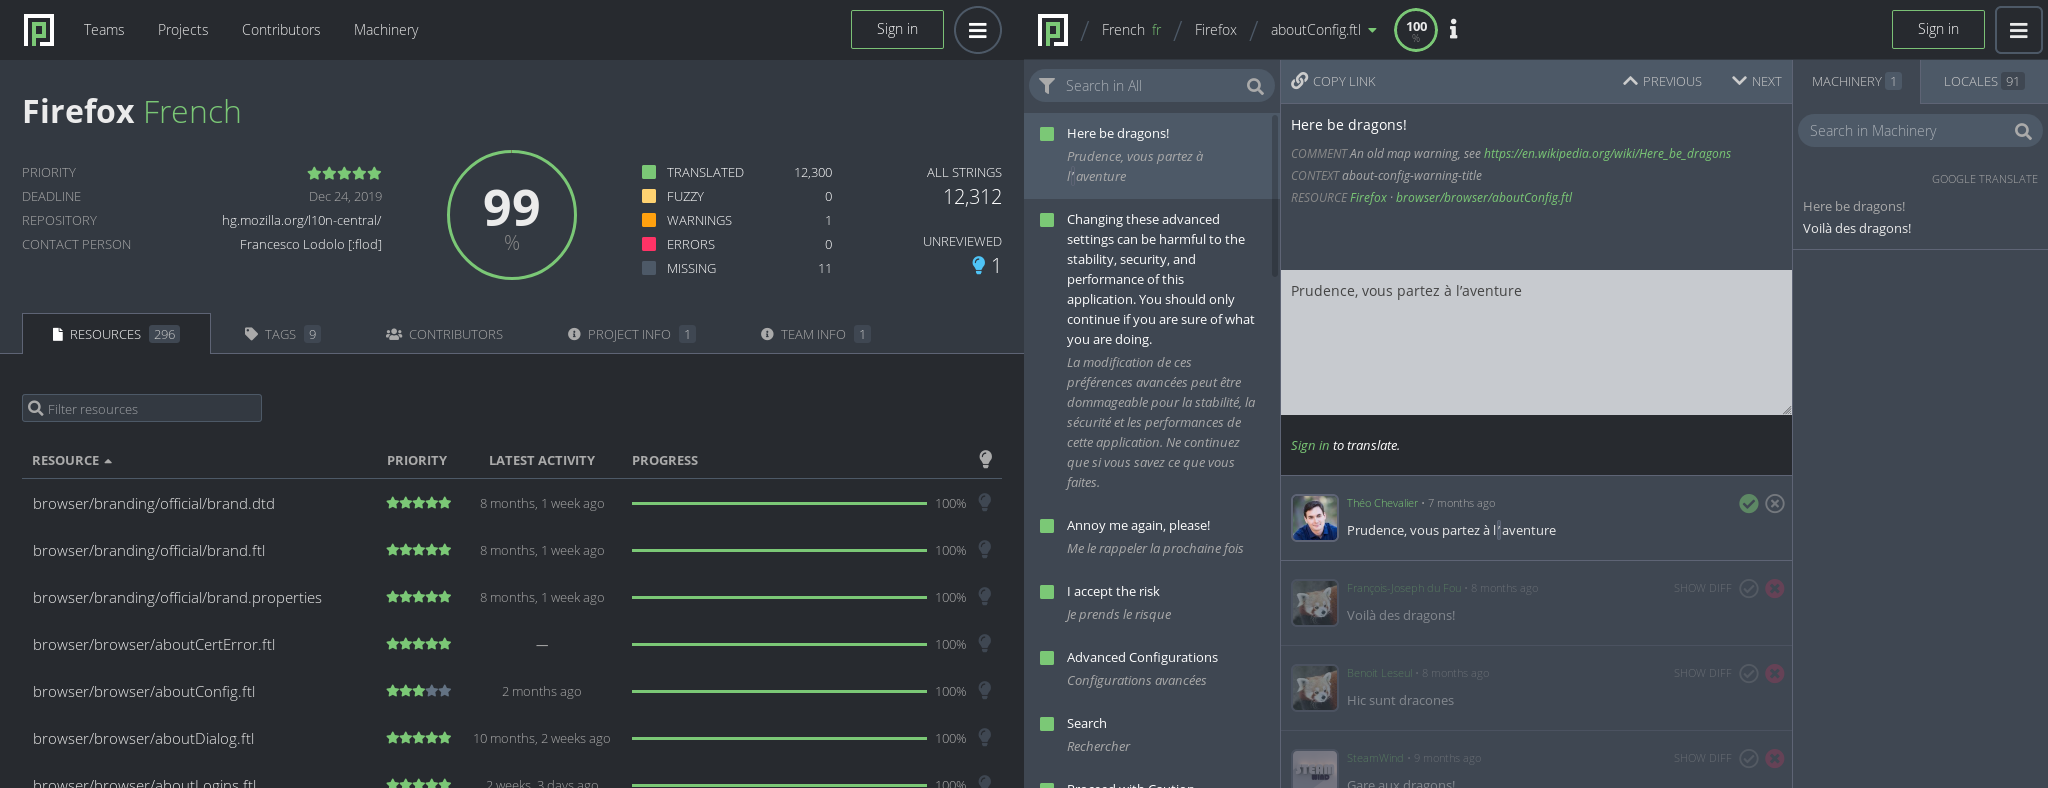The image size is (2048, 788).
Task: Focus the Search in Machinery field
Action: [x=1919, y=131]
